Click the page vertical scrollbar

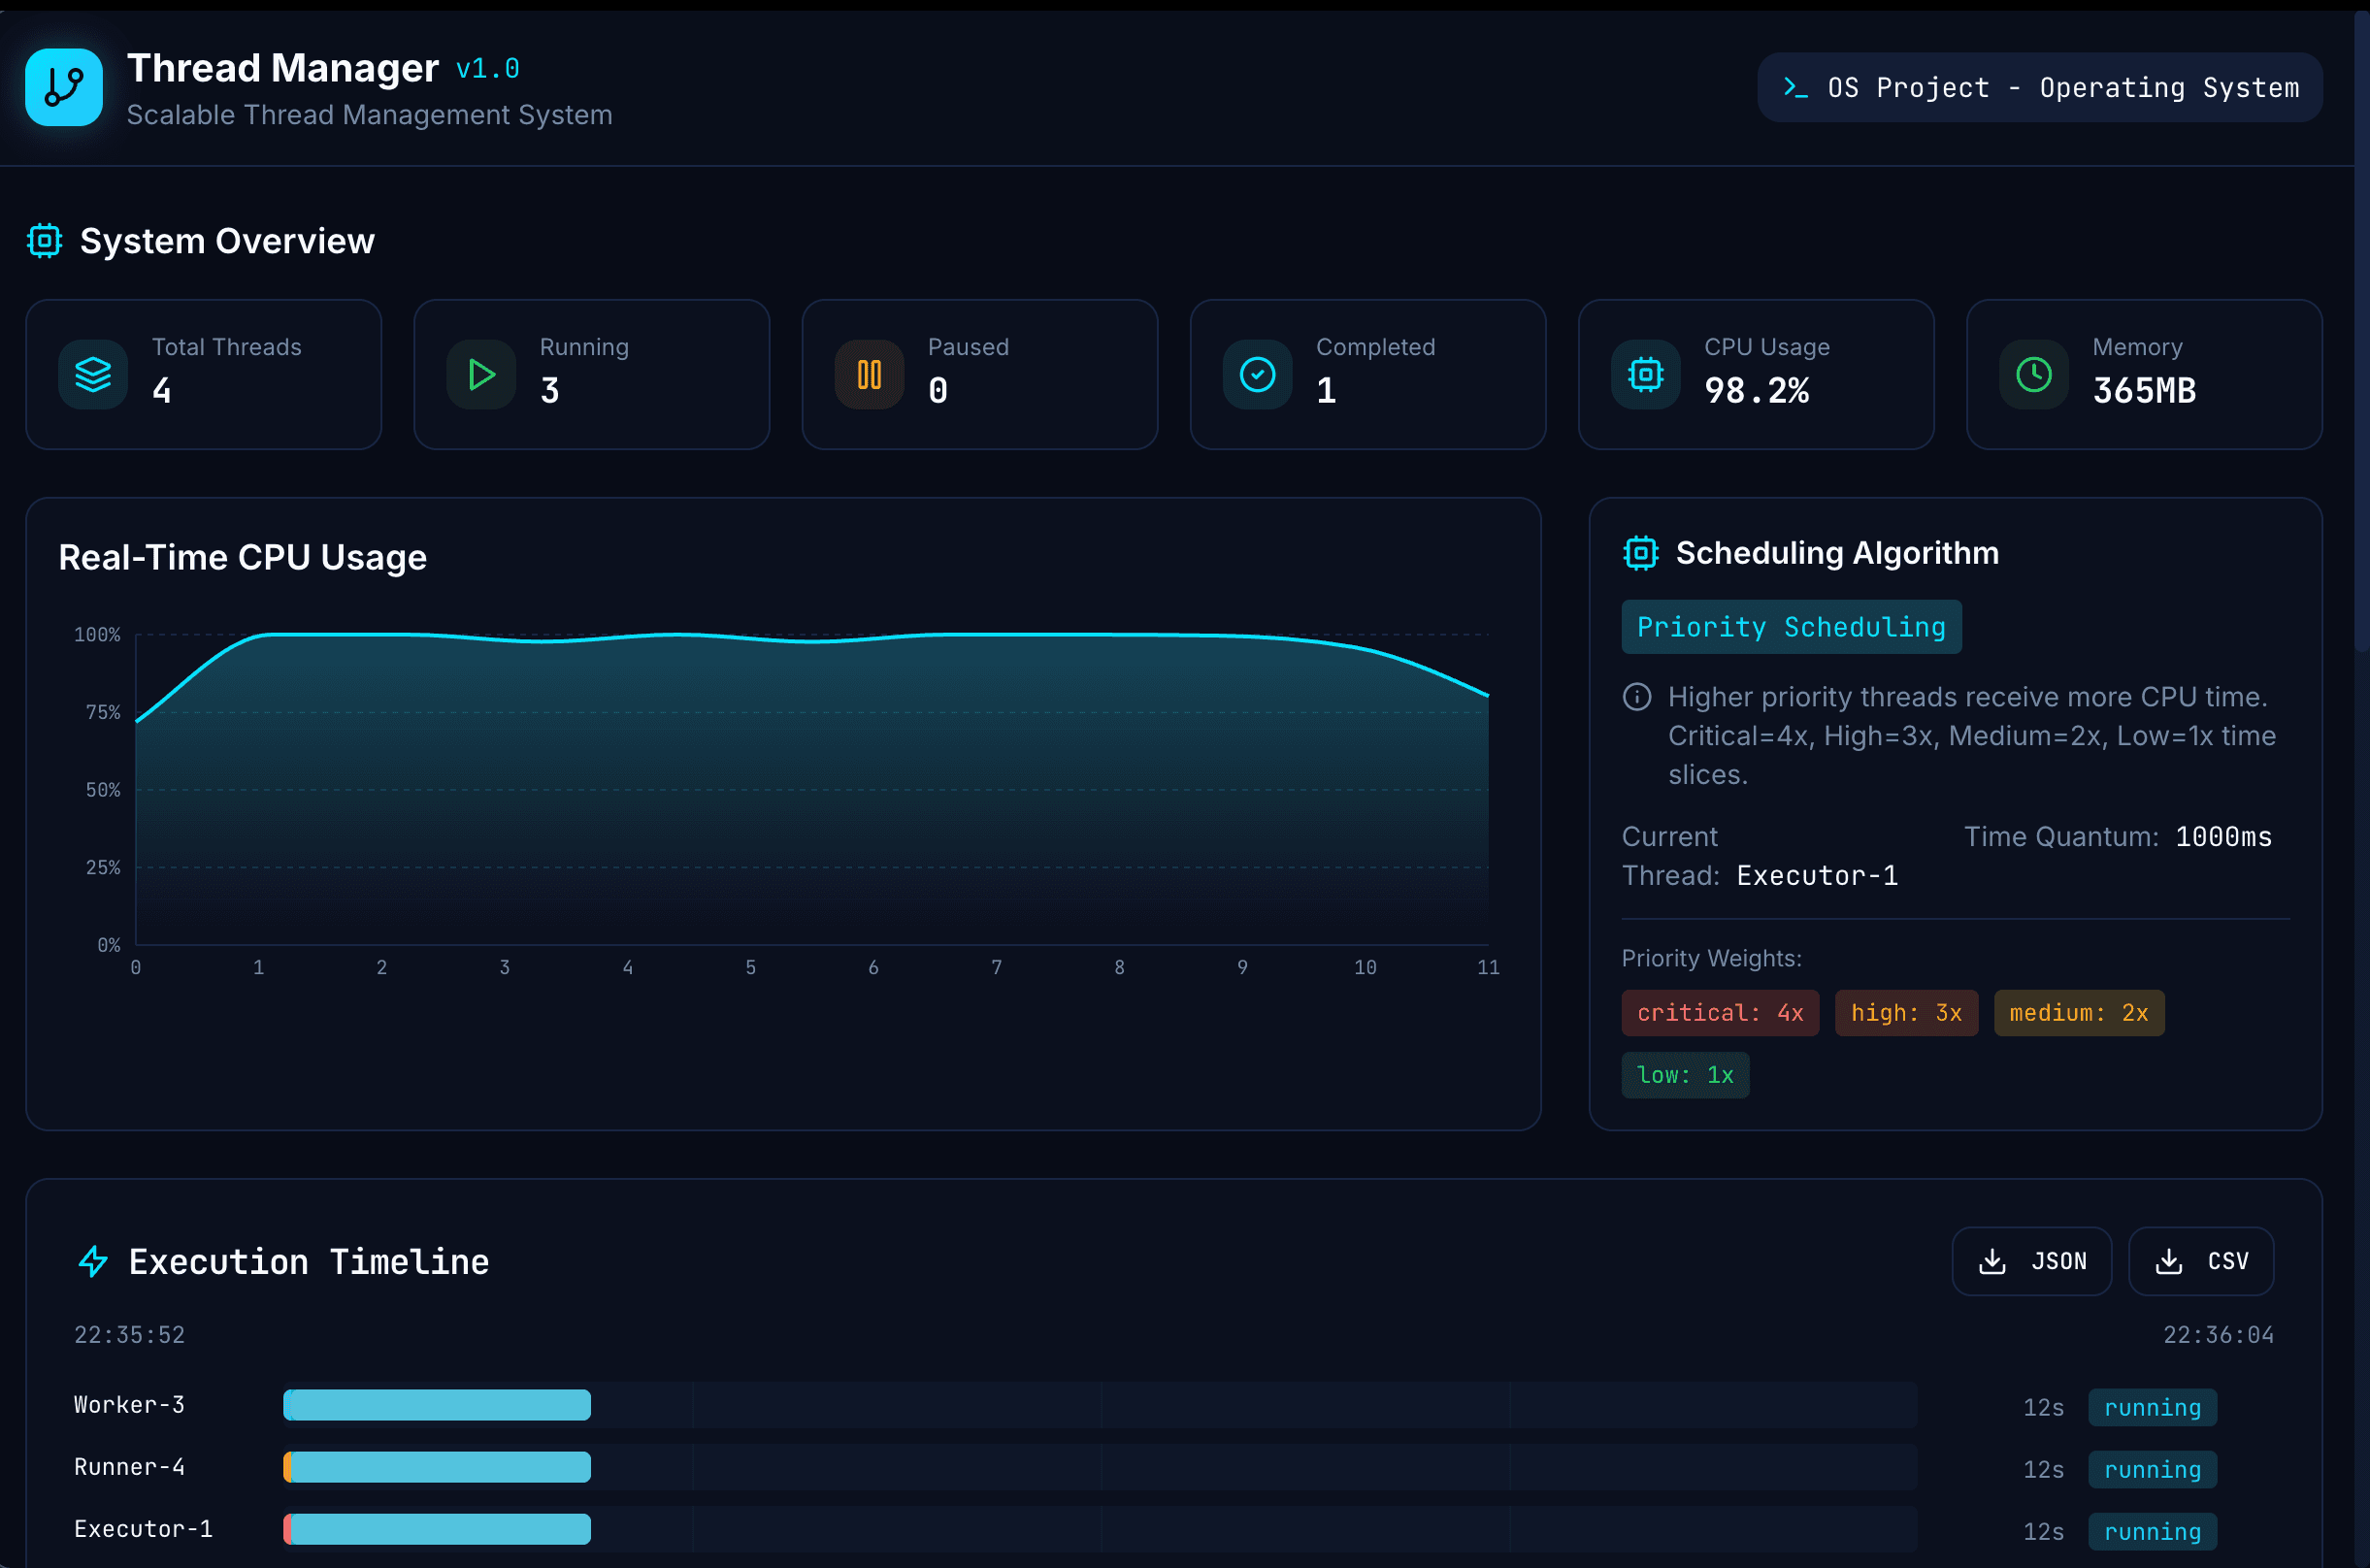(2361, 330)
